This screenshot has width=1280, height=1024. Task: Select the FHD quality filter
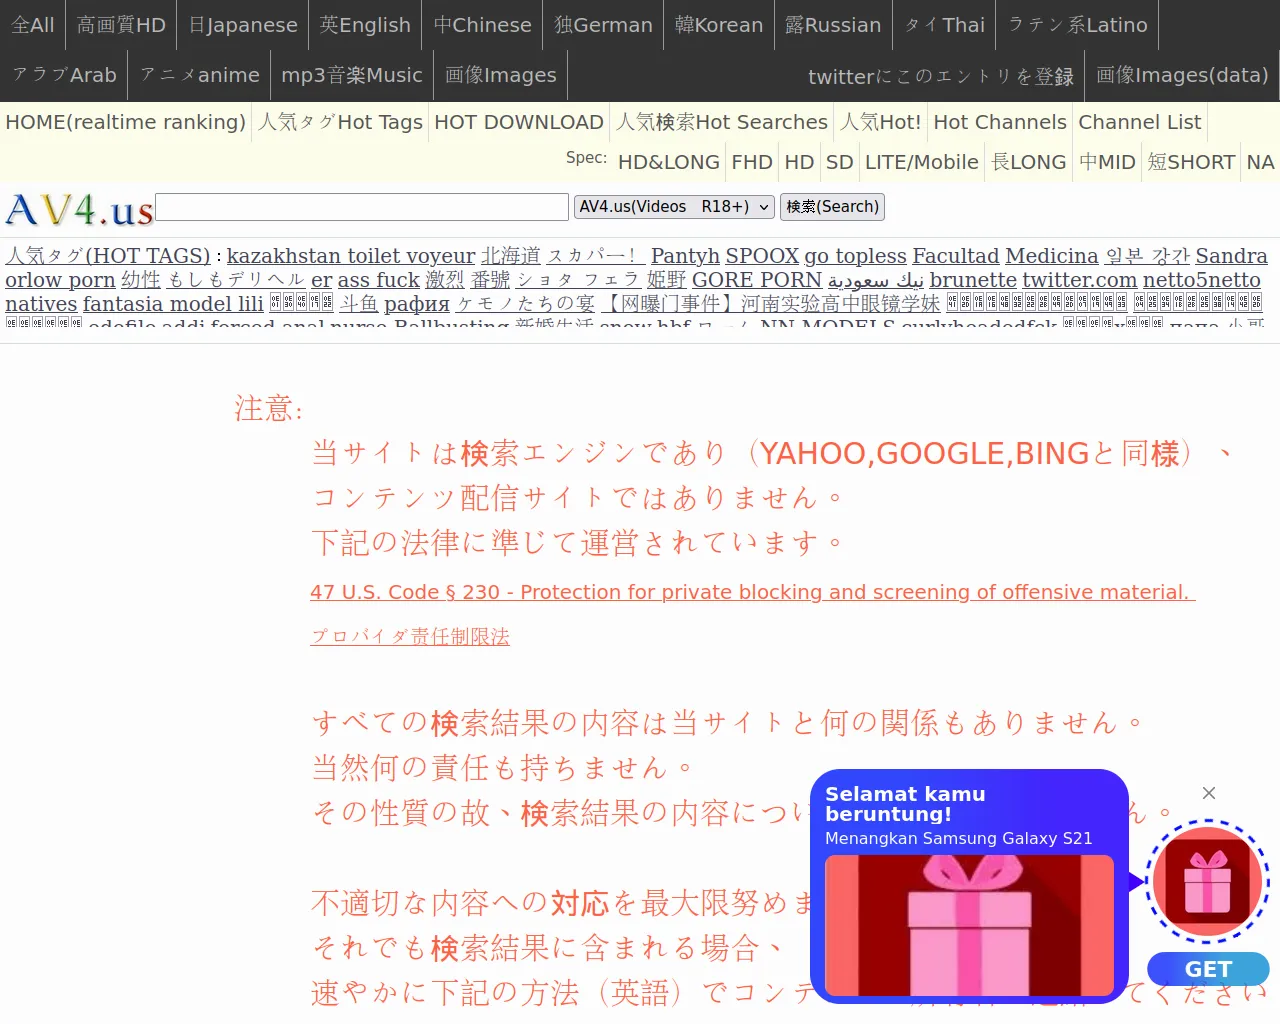[751, 162]
